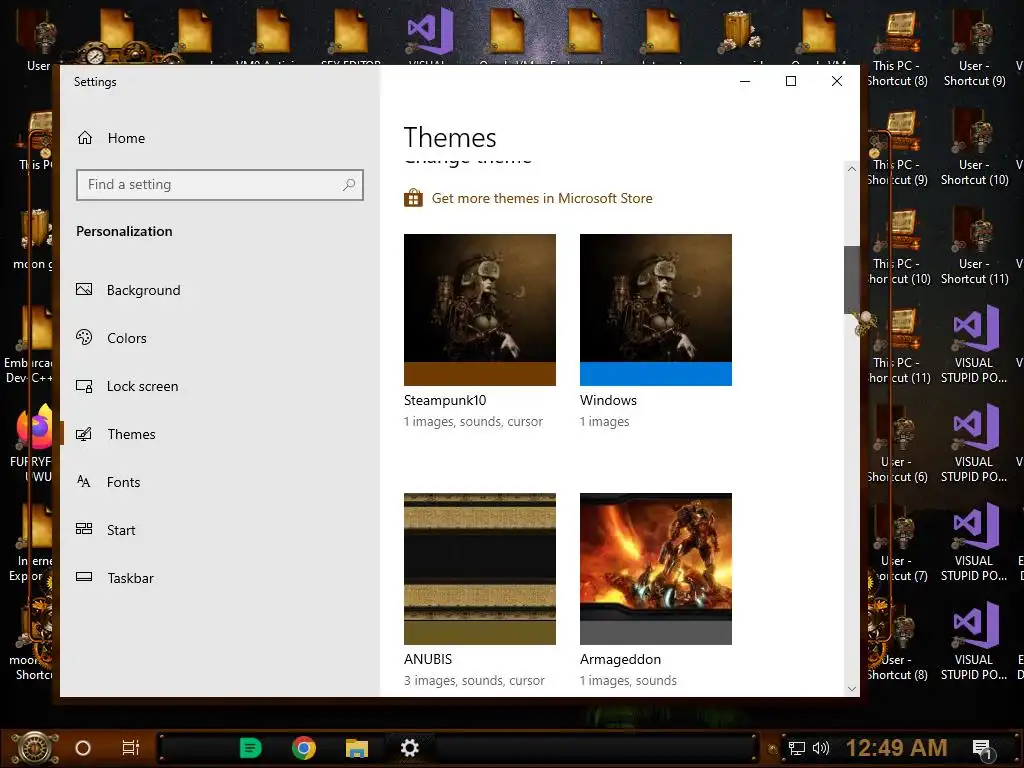This screenshot has height=768, width=1024.
Task: Click the Themes page scrollbar thumb
Action: pyautogui.click(x=852, y=280)
